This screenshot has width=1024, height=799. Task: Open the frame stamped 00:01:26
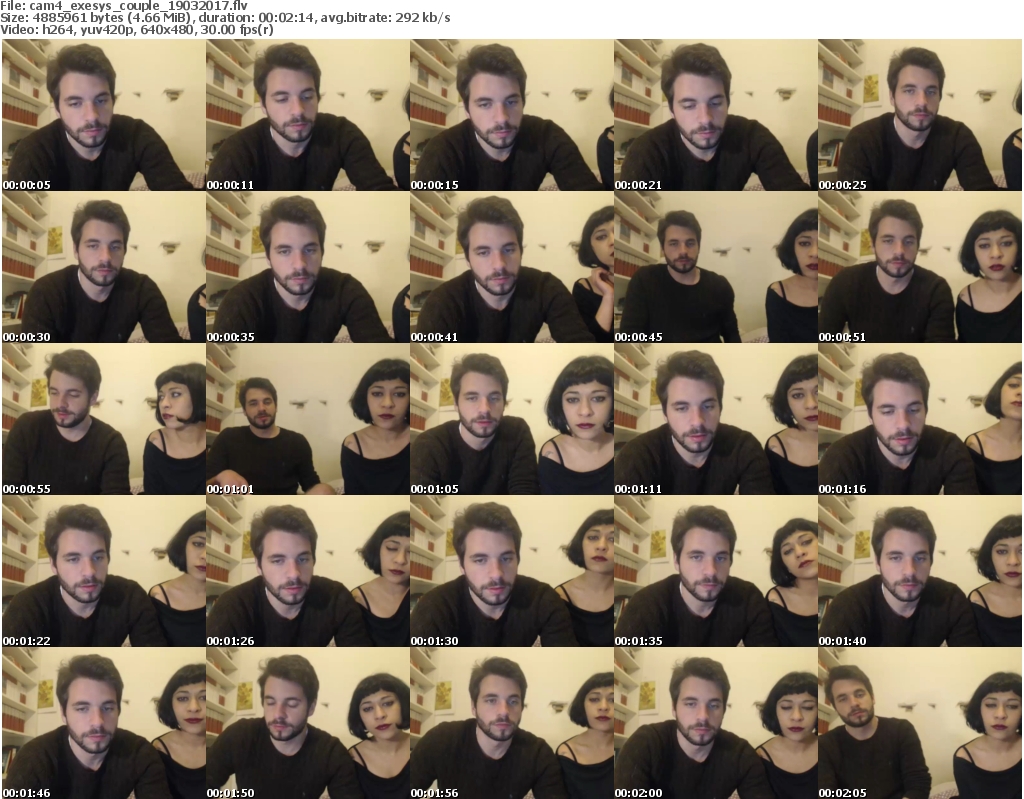click(308, 571)
